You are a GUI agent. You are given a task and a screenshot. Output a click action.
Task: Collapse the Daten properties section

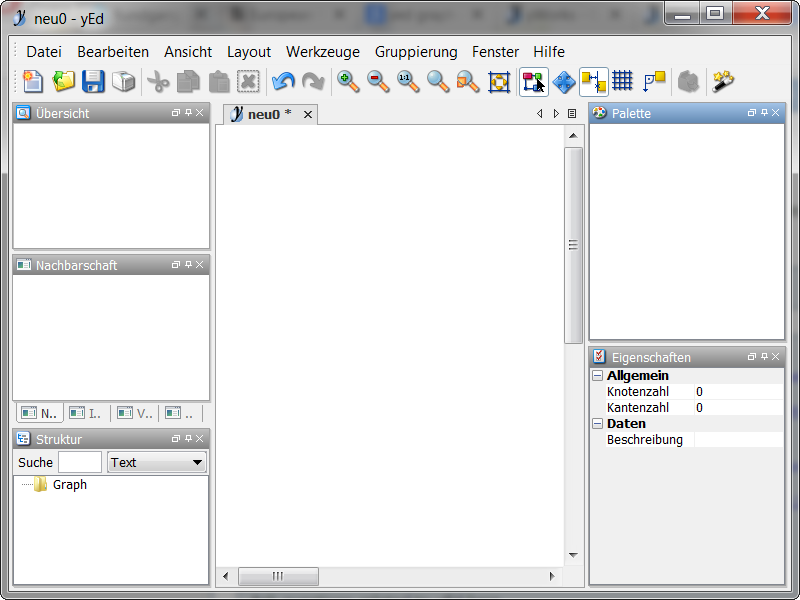pos(597,424)
